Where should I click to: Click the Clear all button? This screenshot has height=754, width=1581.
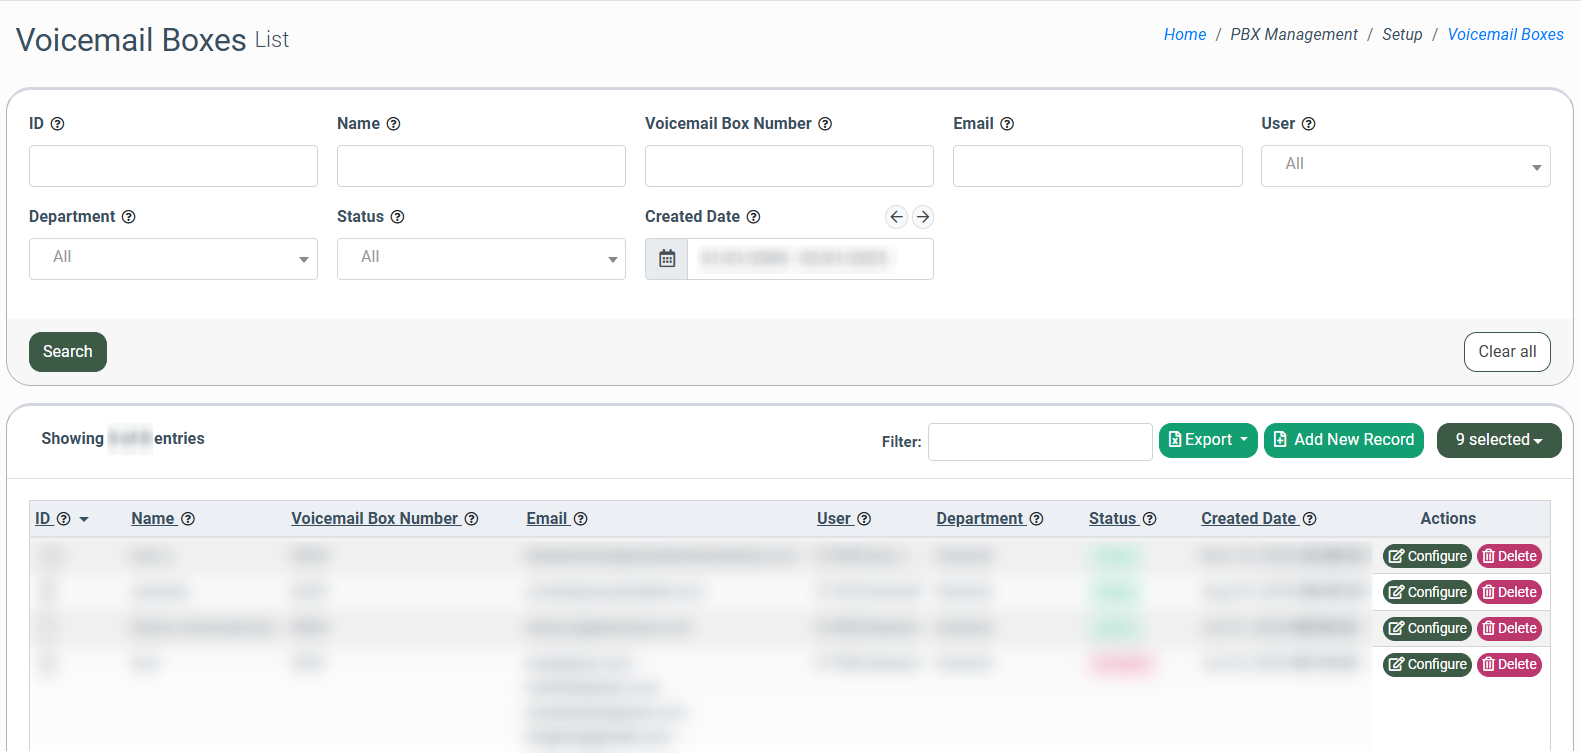click(x=1506, y=352)
